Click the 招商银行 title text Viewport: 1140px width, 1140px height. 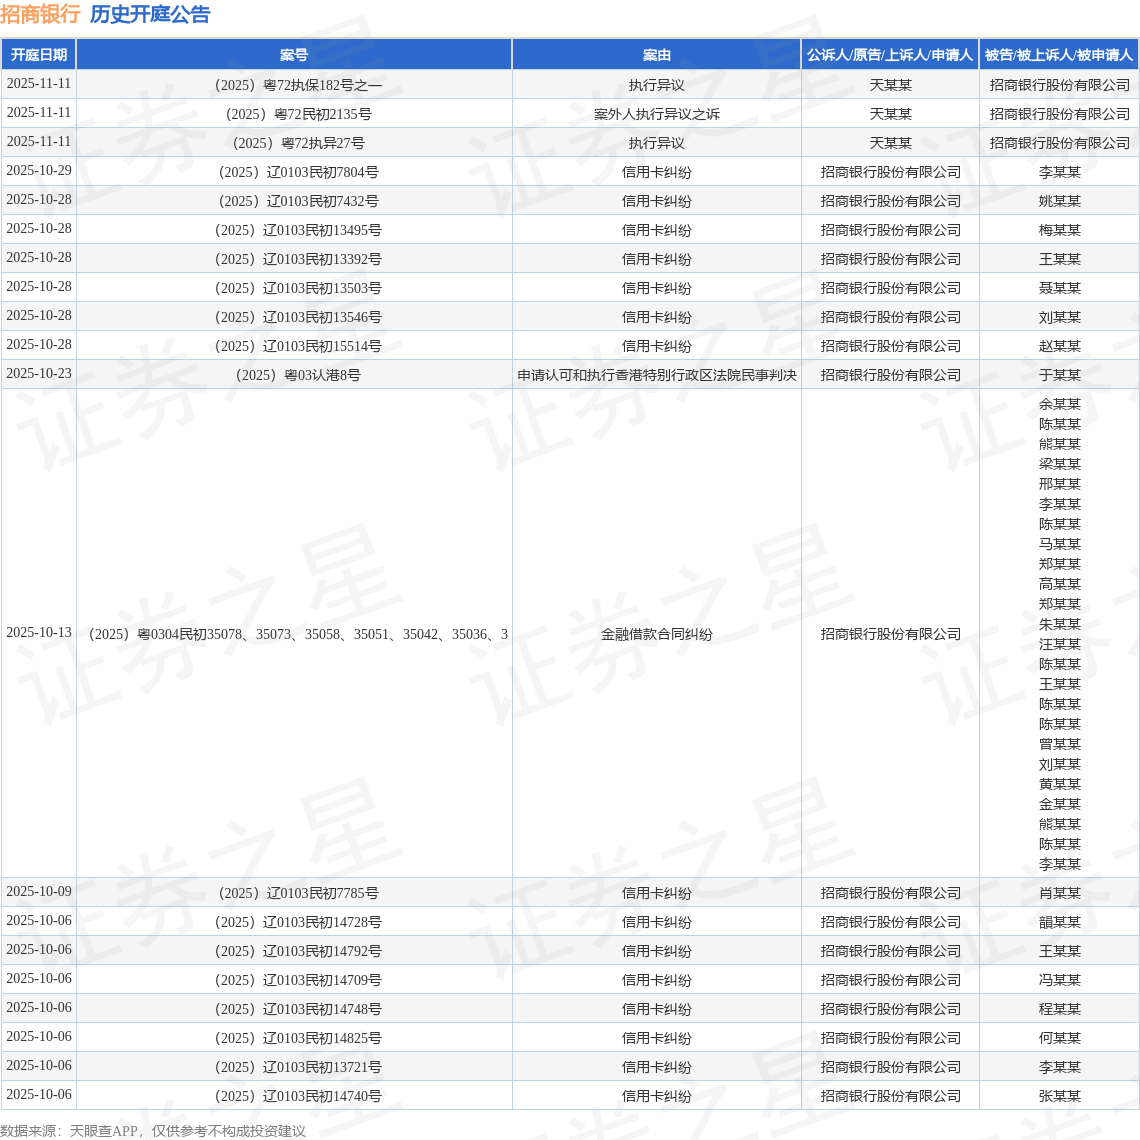coord(41,14)
